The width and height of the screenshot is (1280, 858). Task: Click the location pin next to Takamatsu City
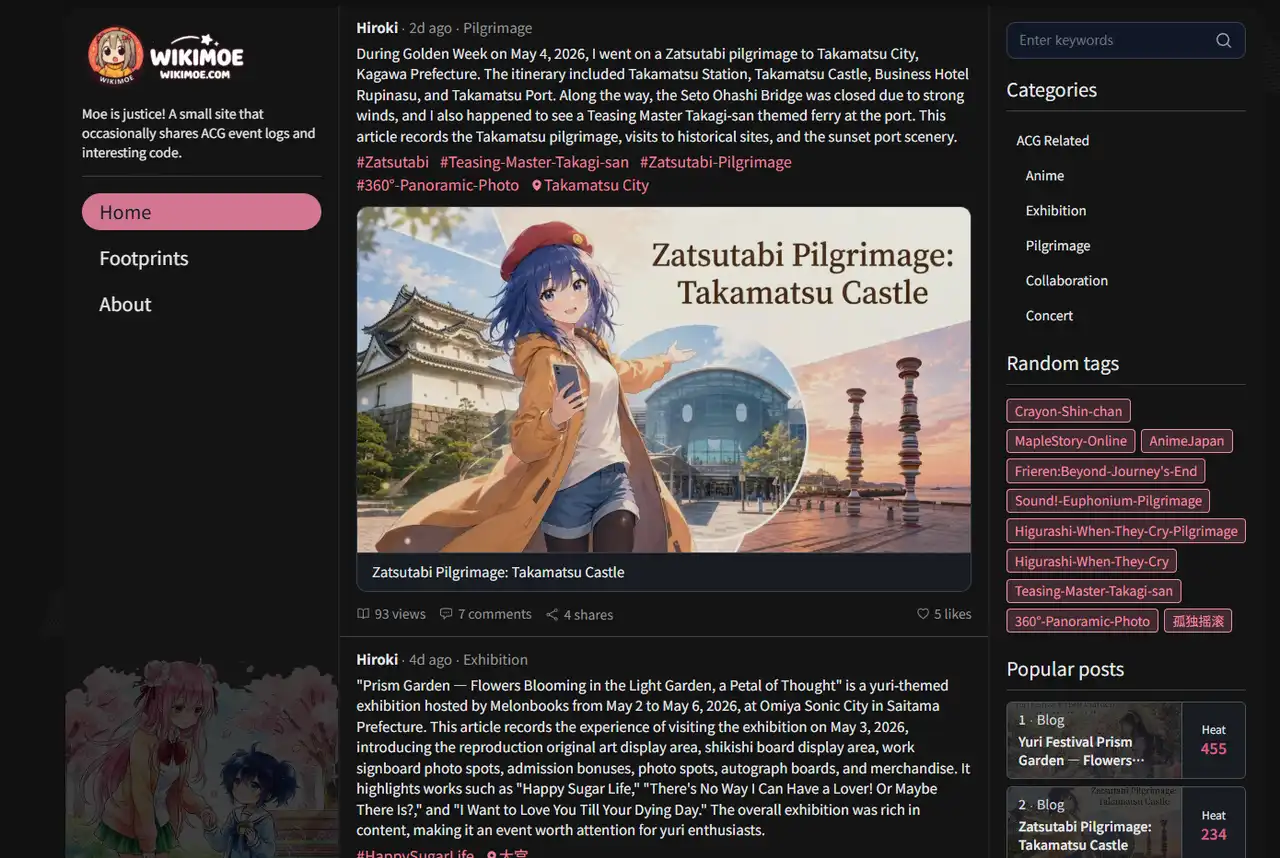537,185
